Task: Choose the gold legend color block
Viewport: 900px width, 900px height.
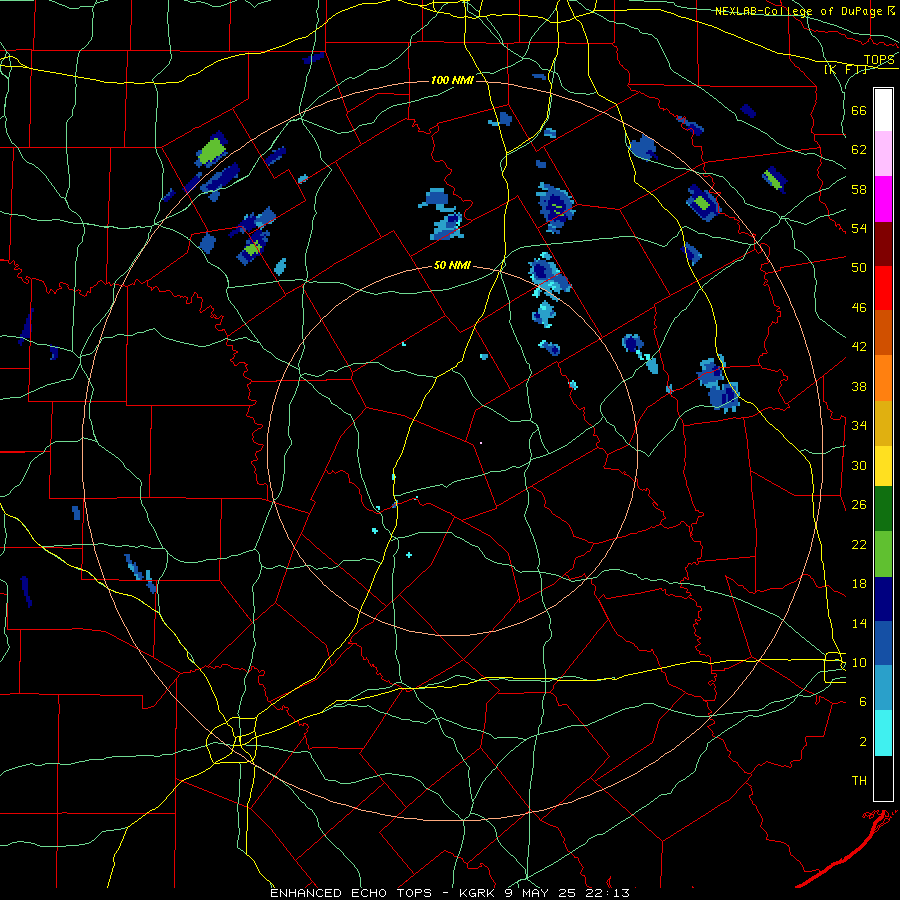Action: click(x=883, y=423)
